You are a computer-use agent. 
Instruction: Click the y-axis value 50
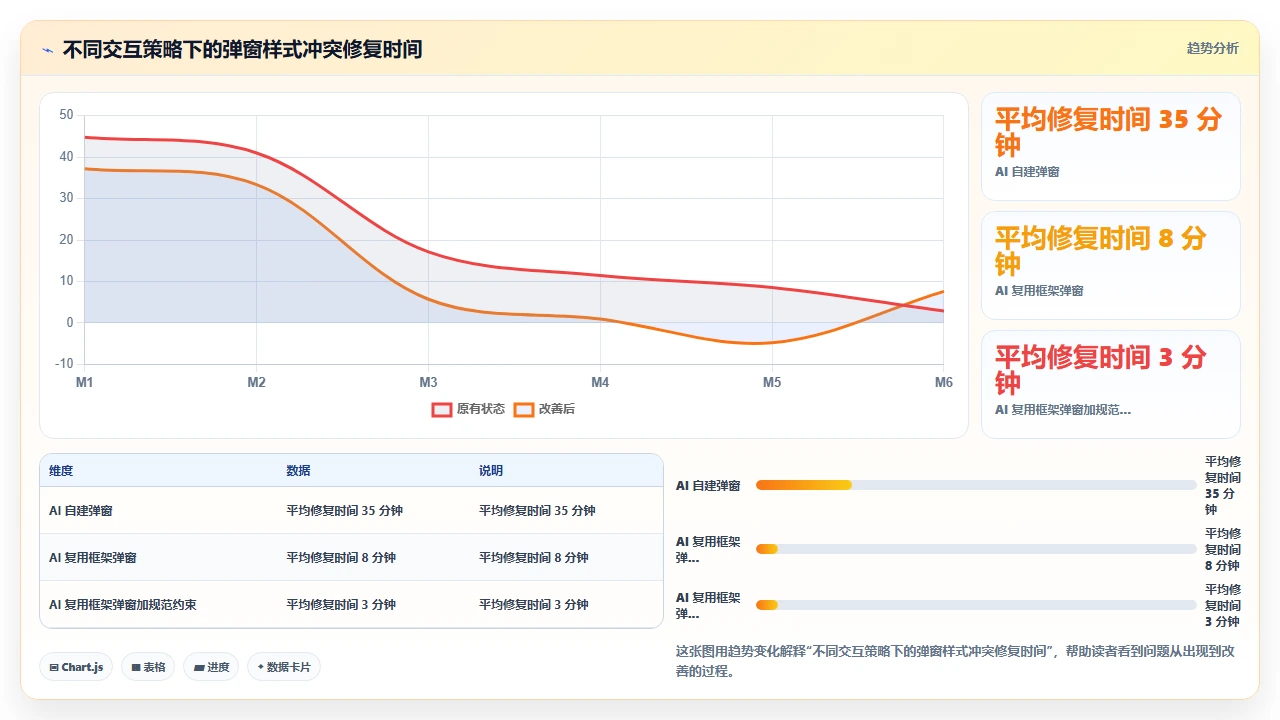(66, 115)
